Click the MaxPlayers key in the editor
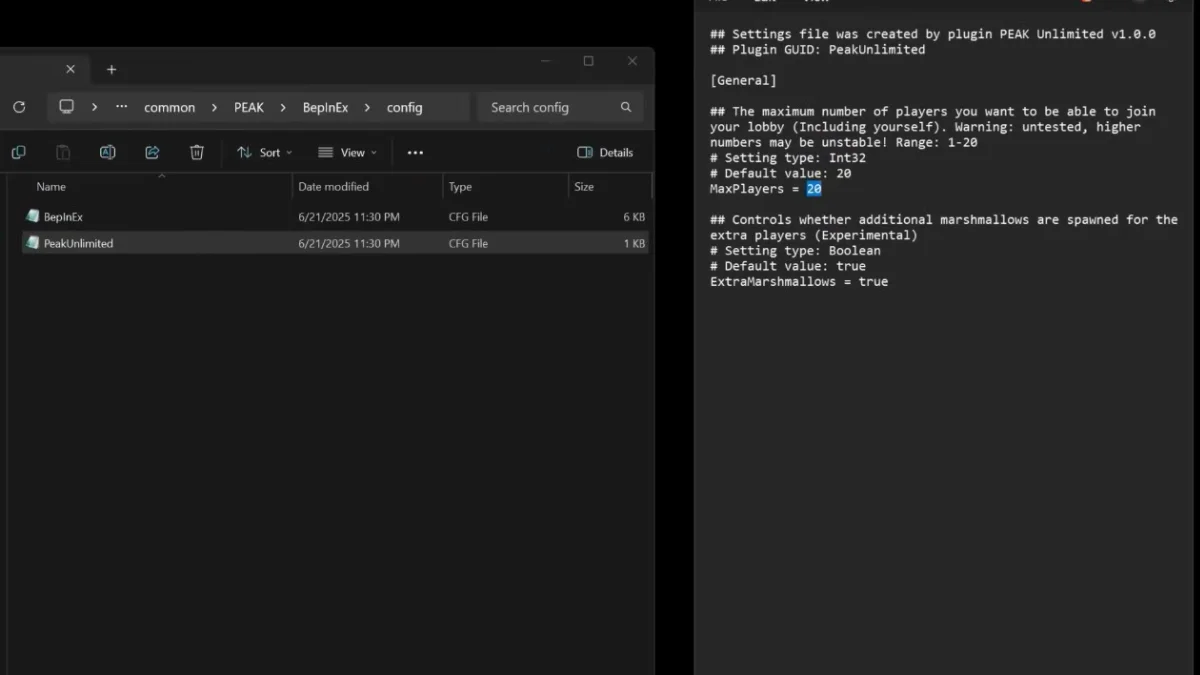This screenshot has height=675, width=1200. tap(747, 188)
